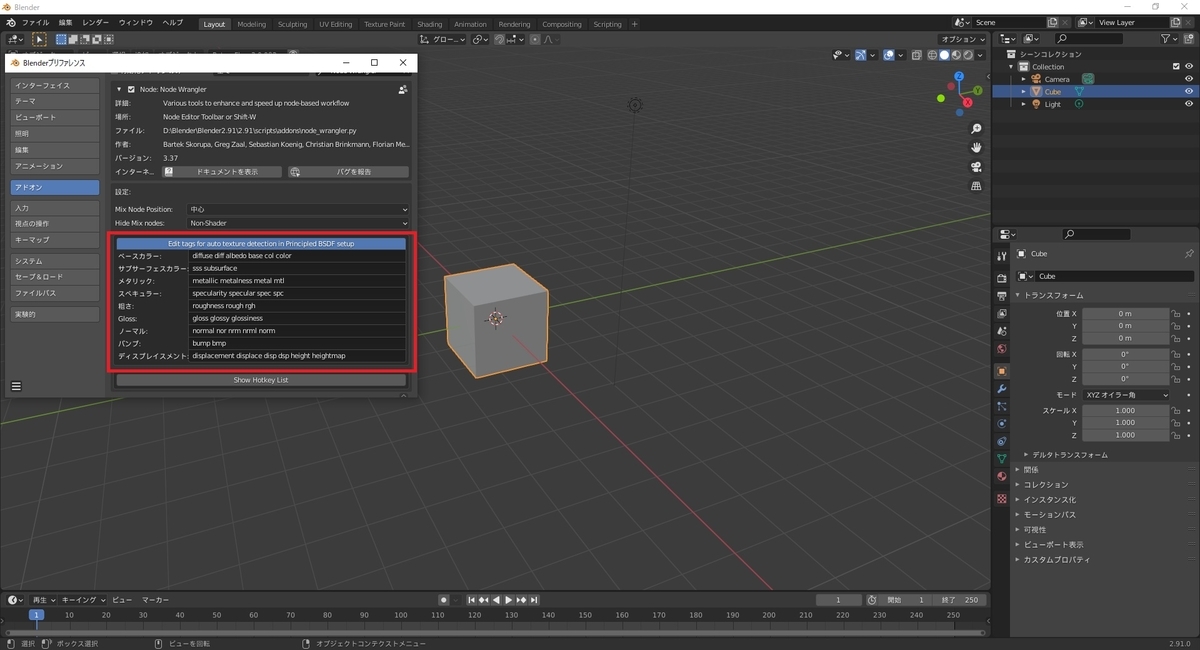Open the Material properties tab icon

[x=1002, y=477]
